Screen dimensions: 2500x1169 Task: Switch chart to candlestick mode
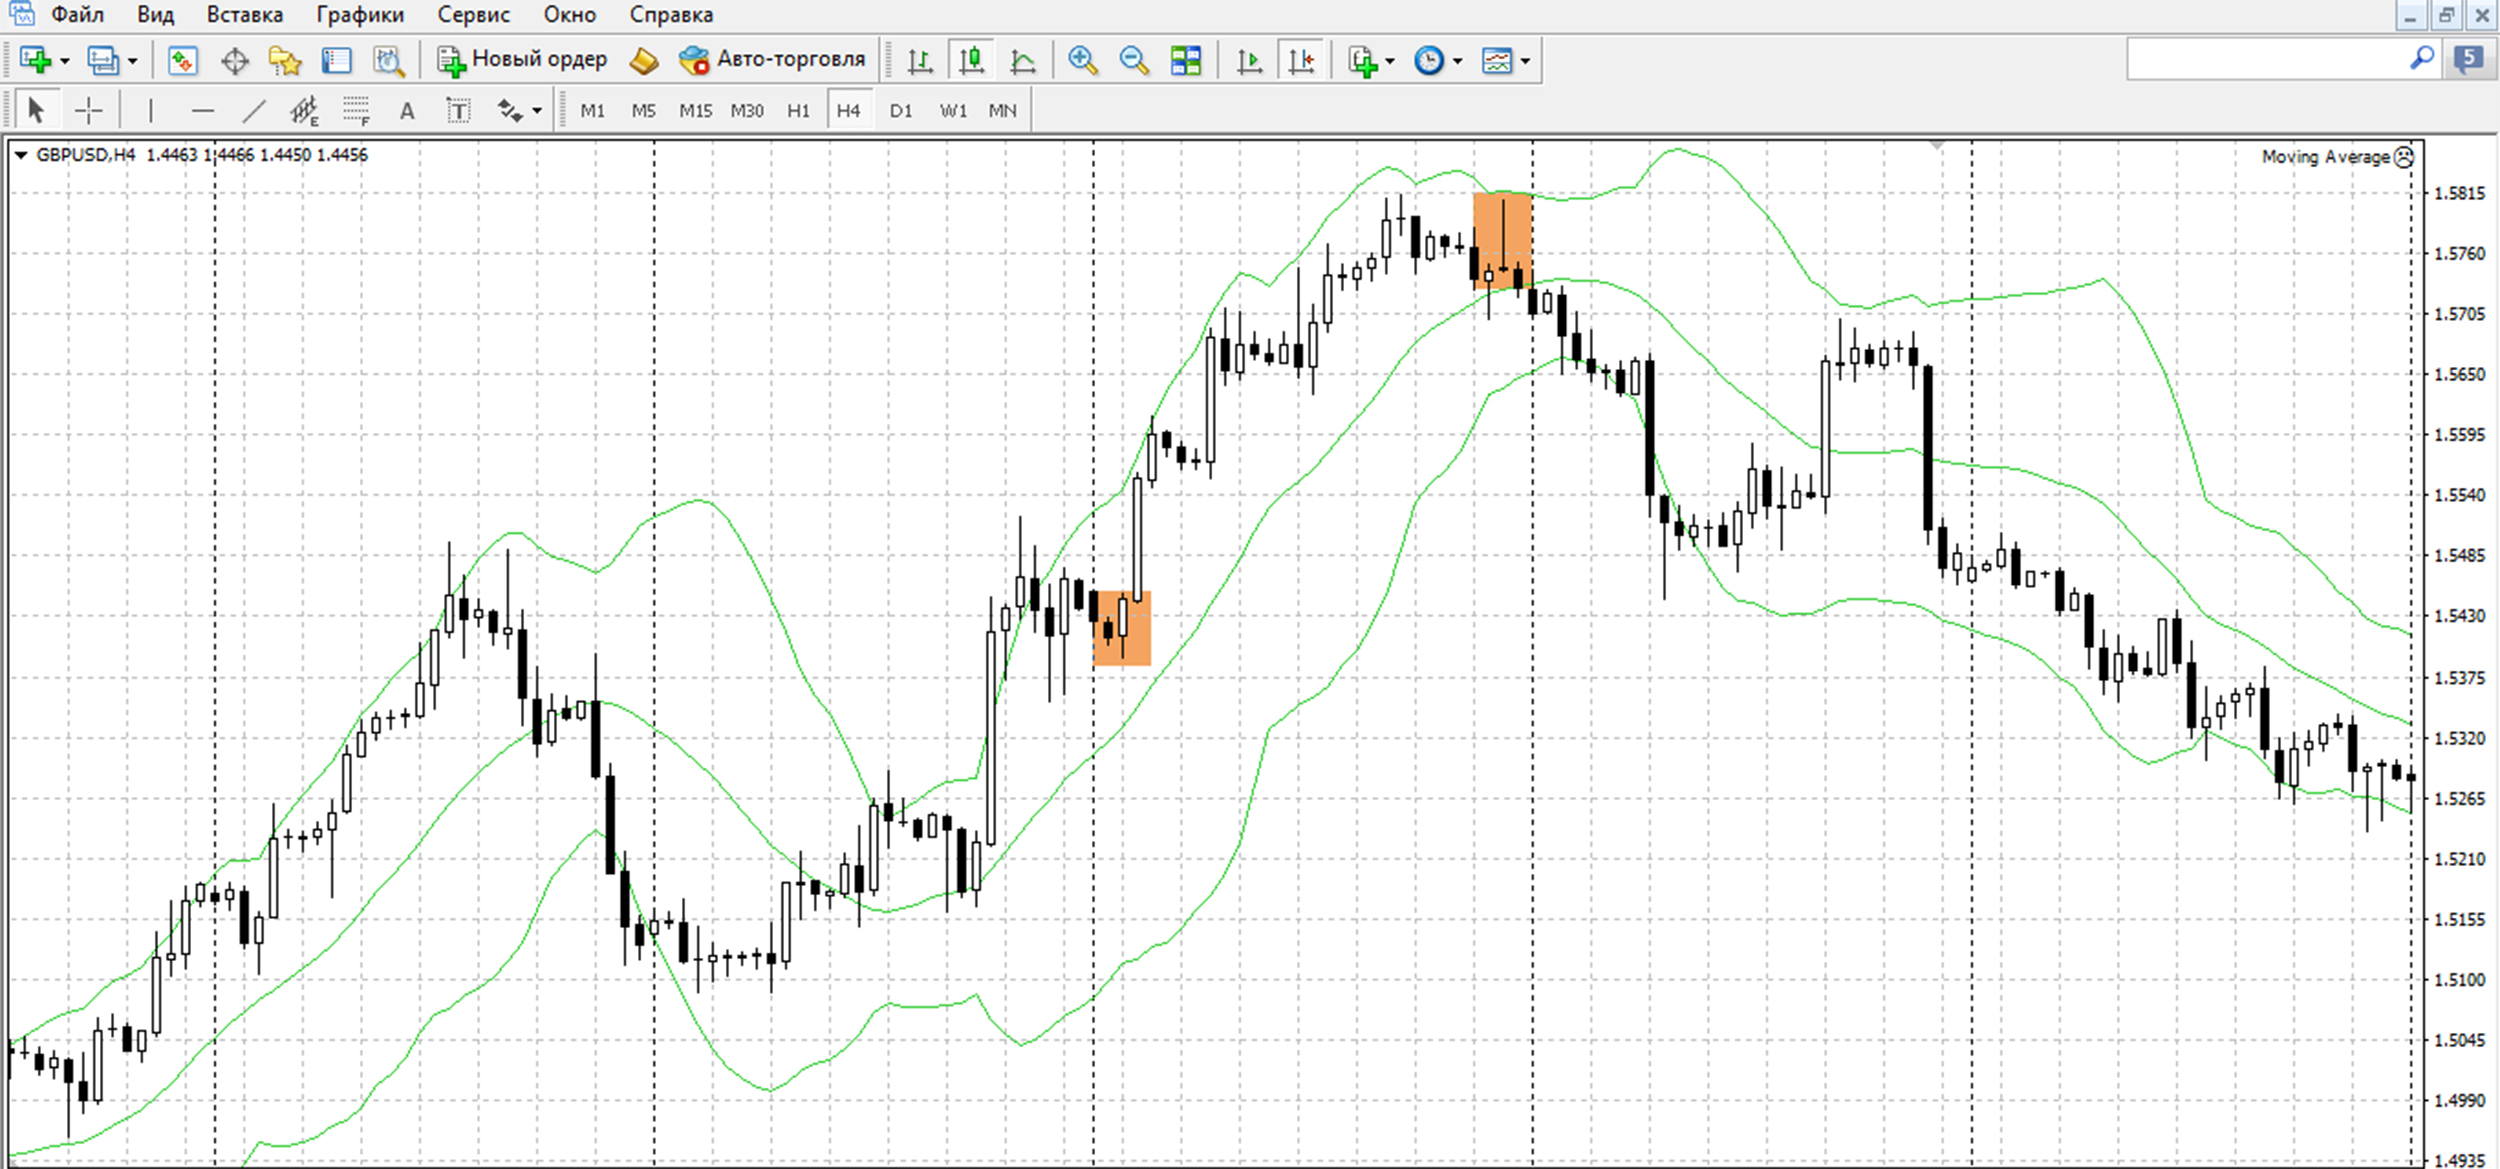[x=971, y=61]
